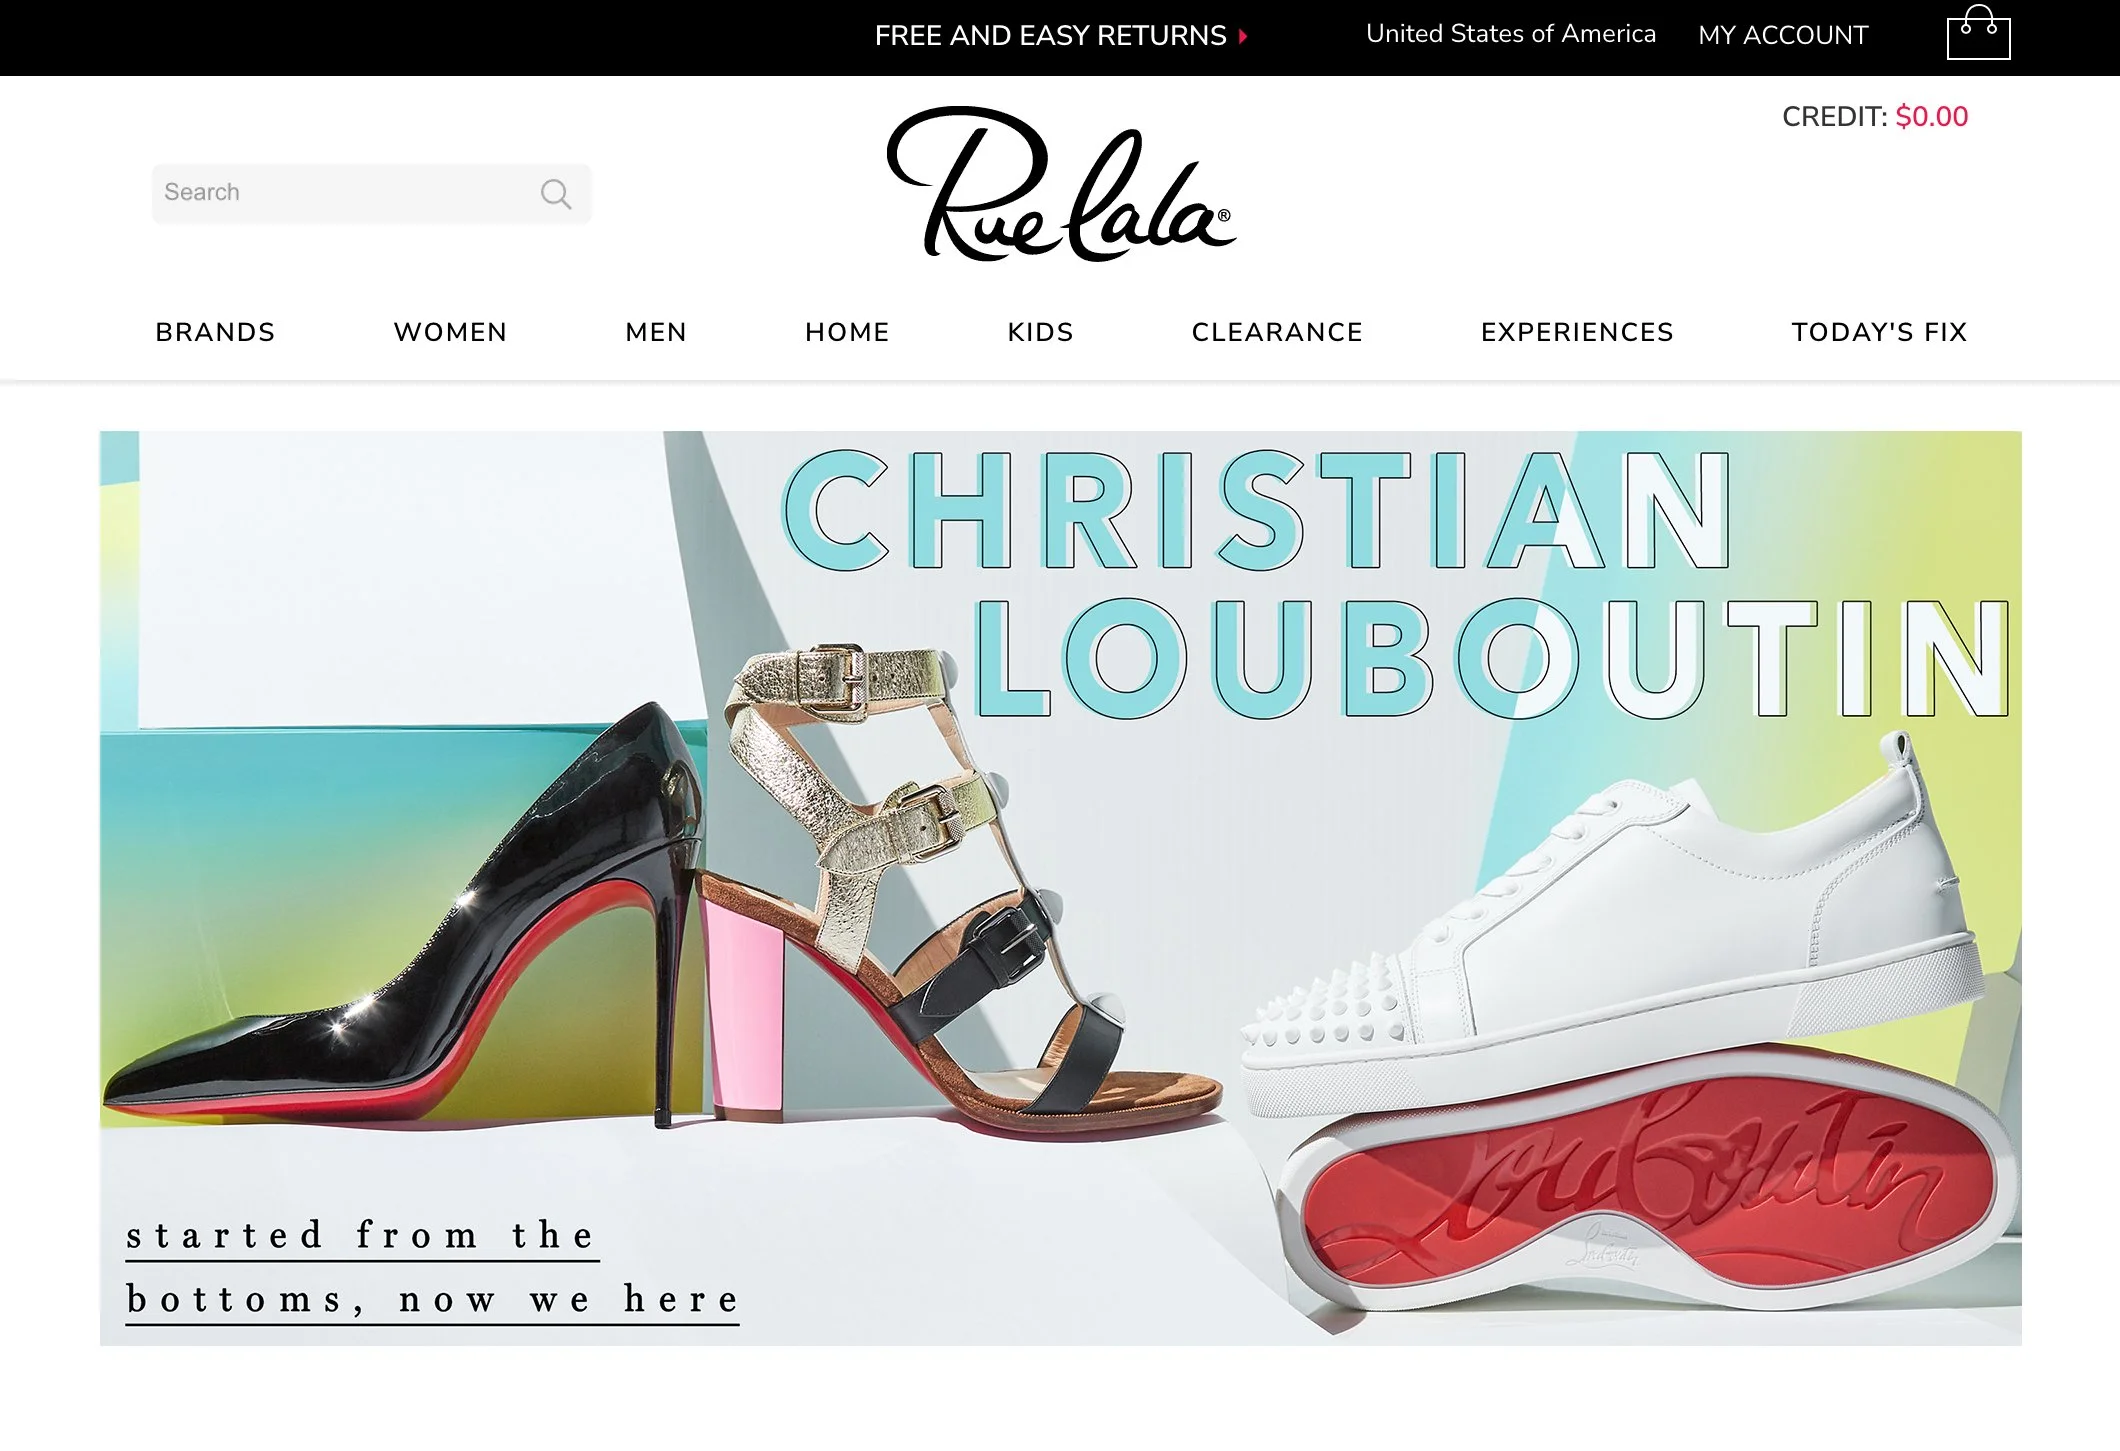2120x1451 pixels.
Task: Open the shopping bag icon
Action: click(1978, 33)
